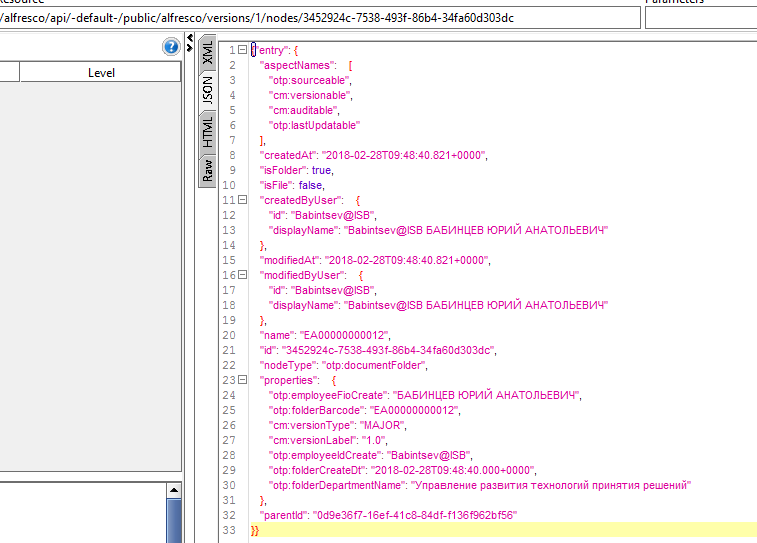757x543 pixels.
Task: Click the "aspectNames" key on line 2
Action: [297, 65]
